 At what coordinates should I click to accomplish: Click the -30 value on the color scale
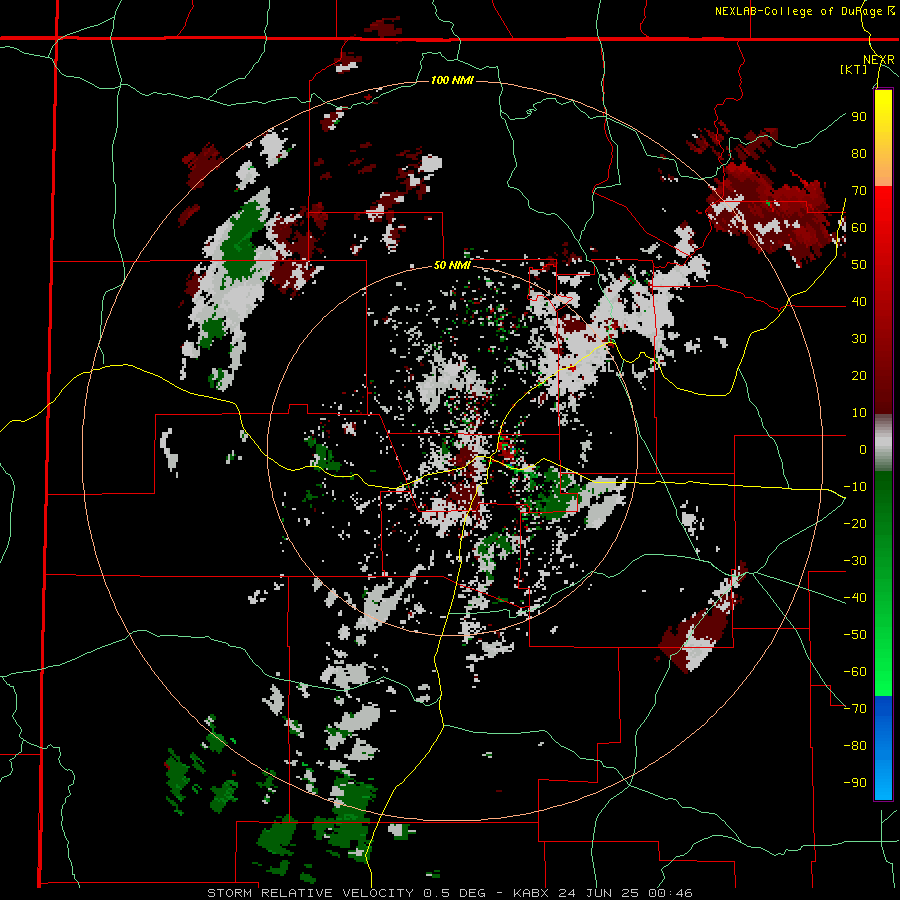point(855,561)
